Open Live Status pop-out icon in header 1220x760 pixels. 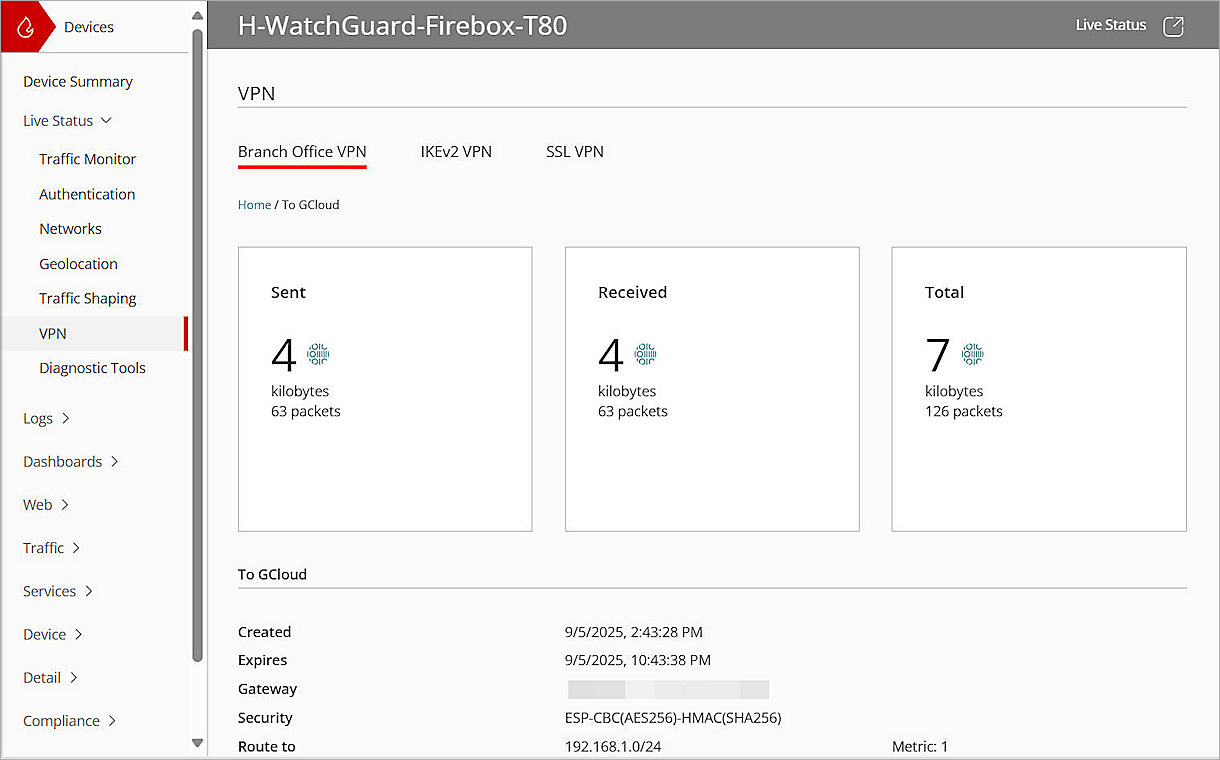coord(1174,26)
